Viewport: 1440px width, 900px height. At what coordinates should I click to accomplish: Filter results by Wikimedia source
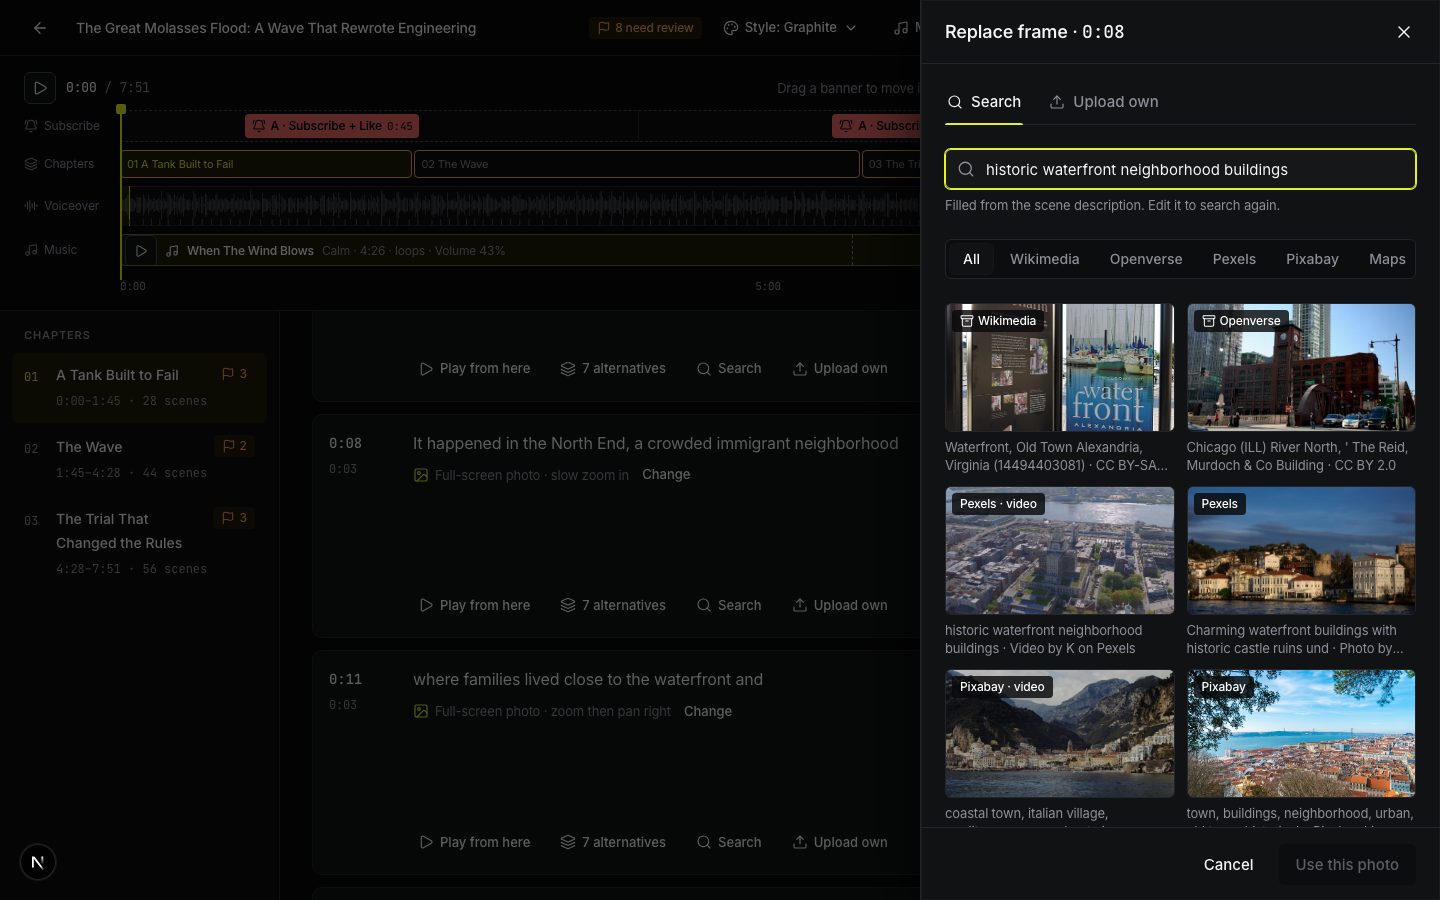(x=1044, y=259)
